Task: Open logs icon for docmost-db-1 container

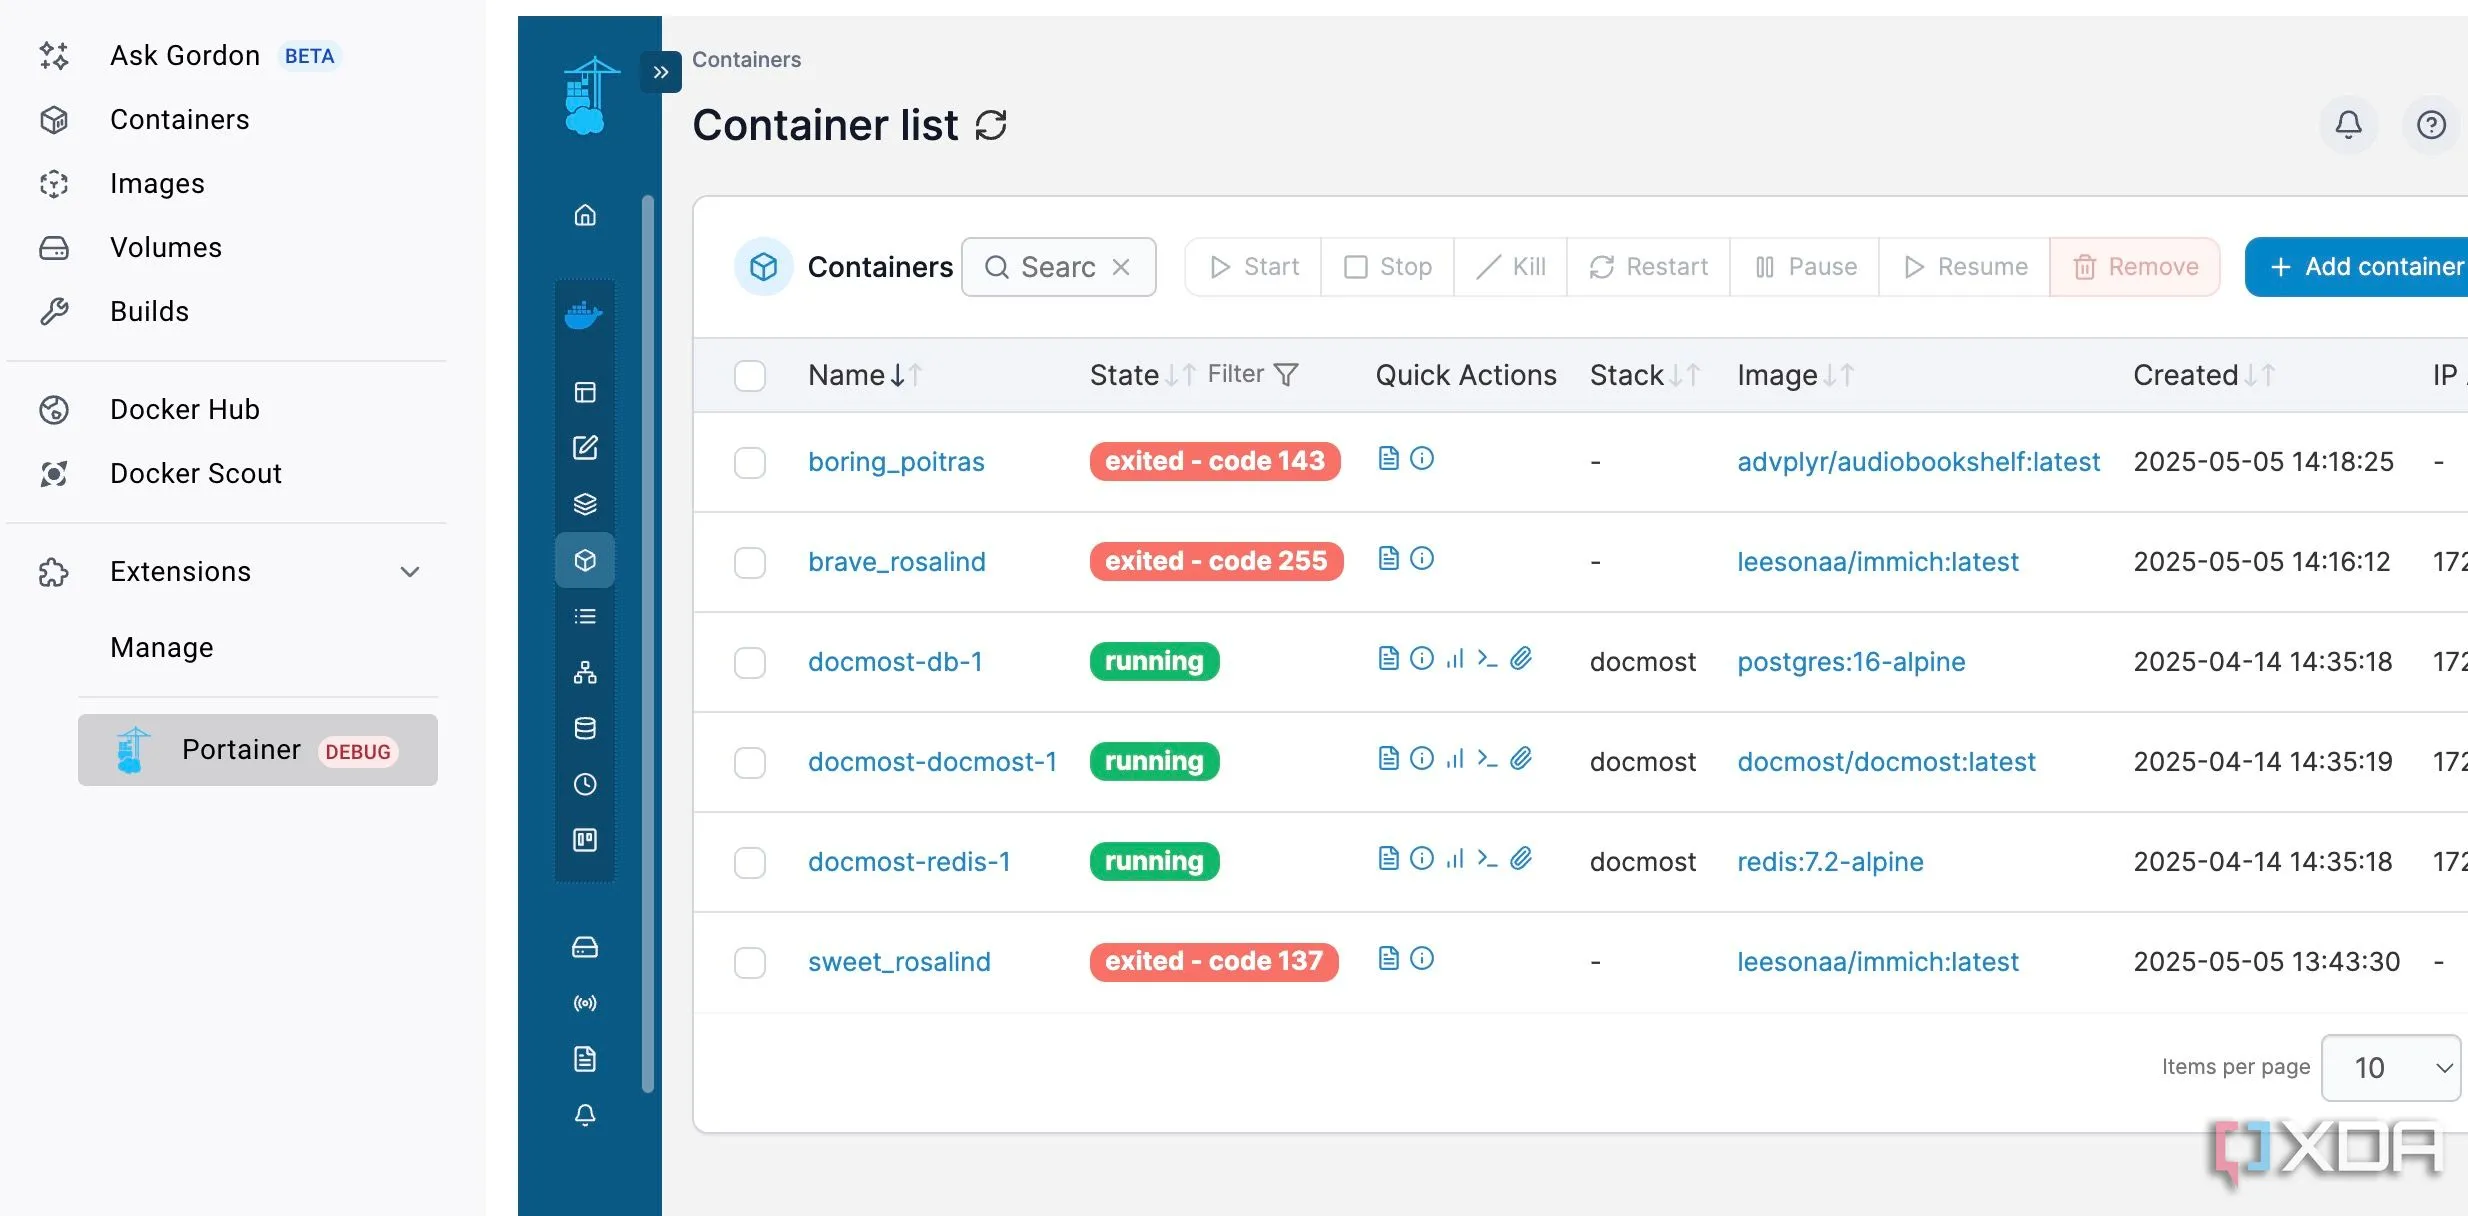Action: pos(1388,658)
